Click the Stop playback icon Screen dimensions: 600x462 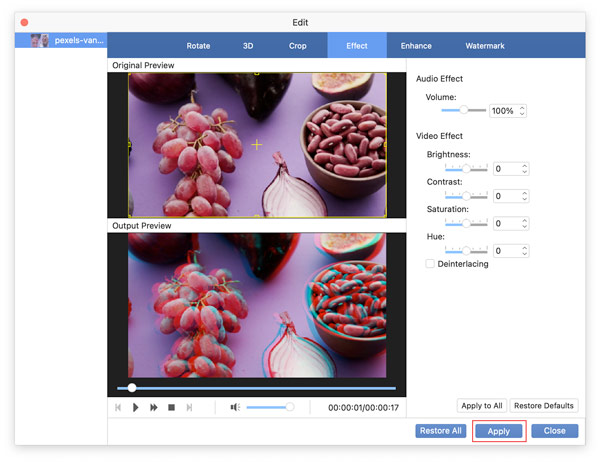(x=171, y=408)
